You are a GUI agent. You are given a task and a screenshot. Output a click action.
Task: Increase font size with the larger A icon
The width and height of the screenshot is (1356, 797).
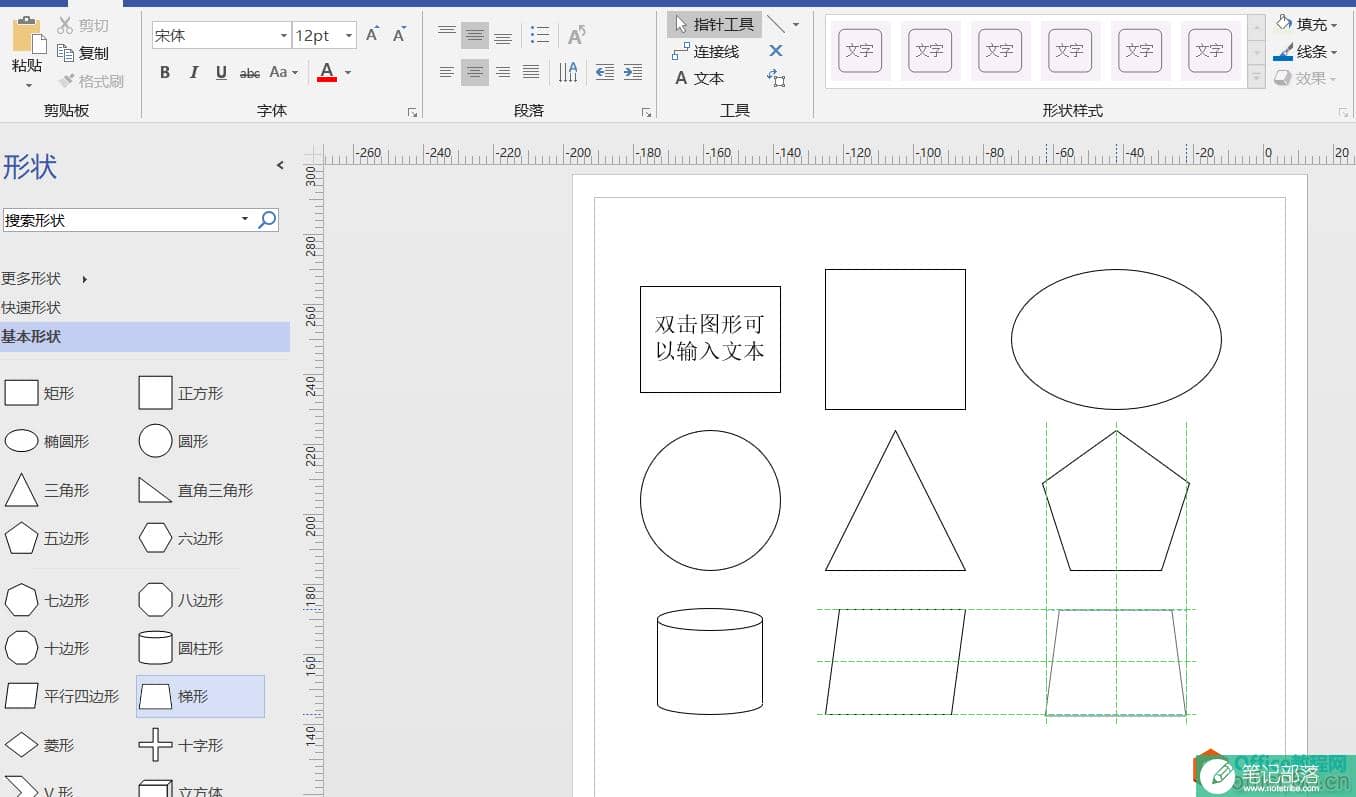372,35
